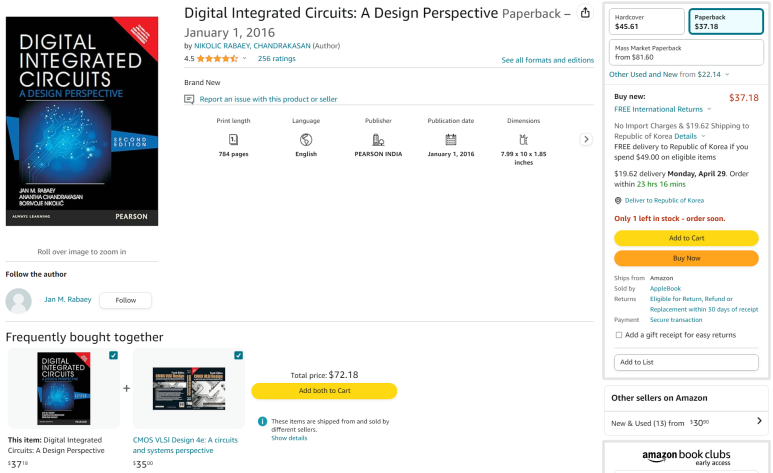Image resolution: width=773 pixels, height=473 pixels.
Task: Click Only 1 left in stock text
Action: 669,218
